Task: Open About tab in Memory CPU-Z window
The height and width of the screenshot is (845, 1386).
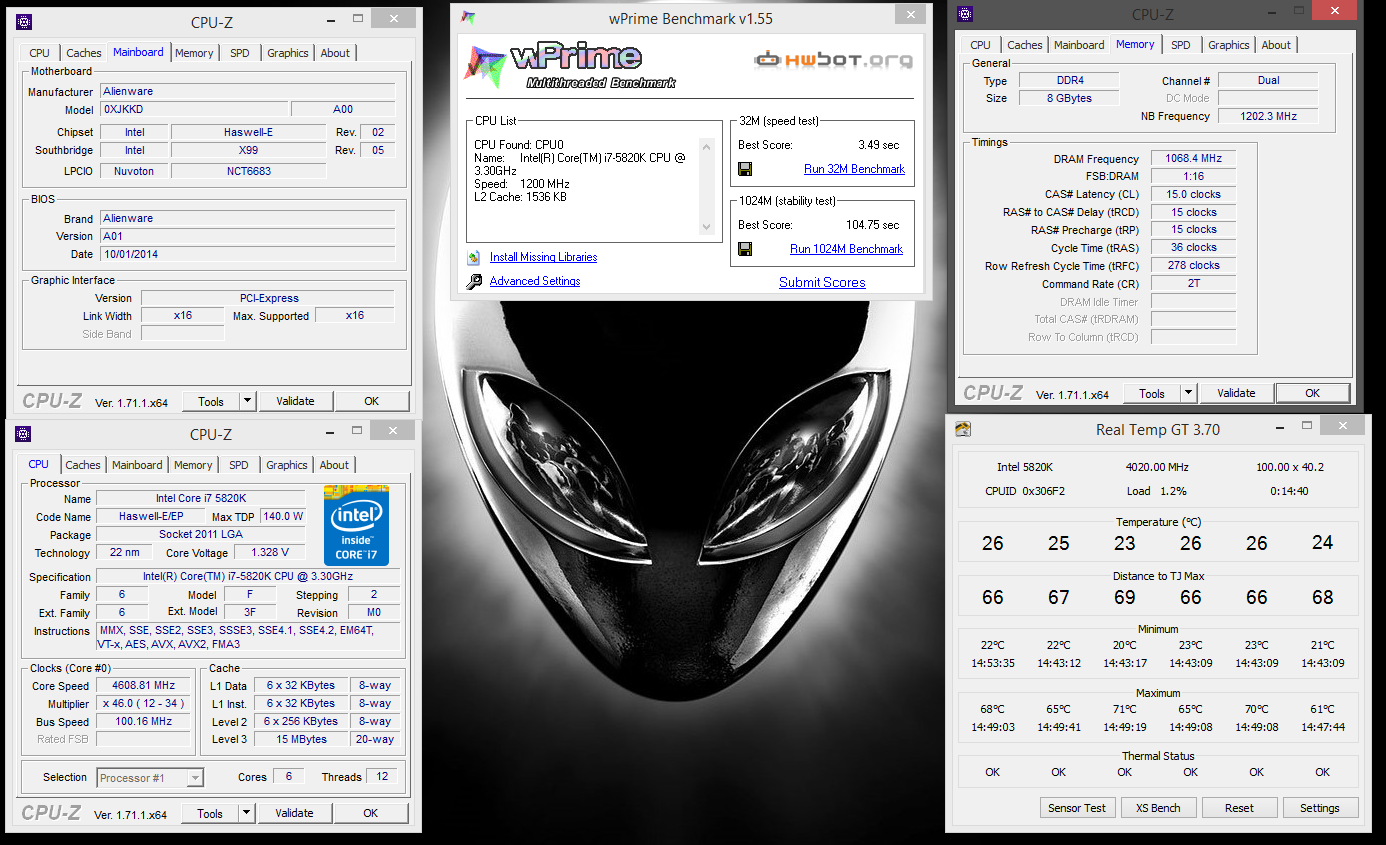Action: click(x=1276, y=45)
